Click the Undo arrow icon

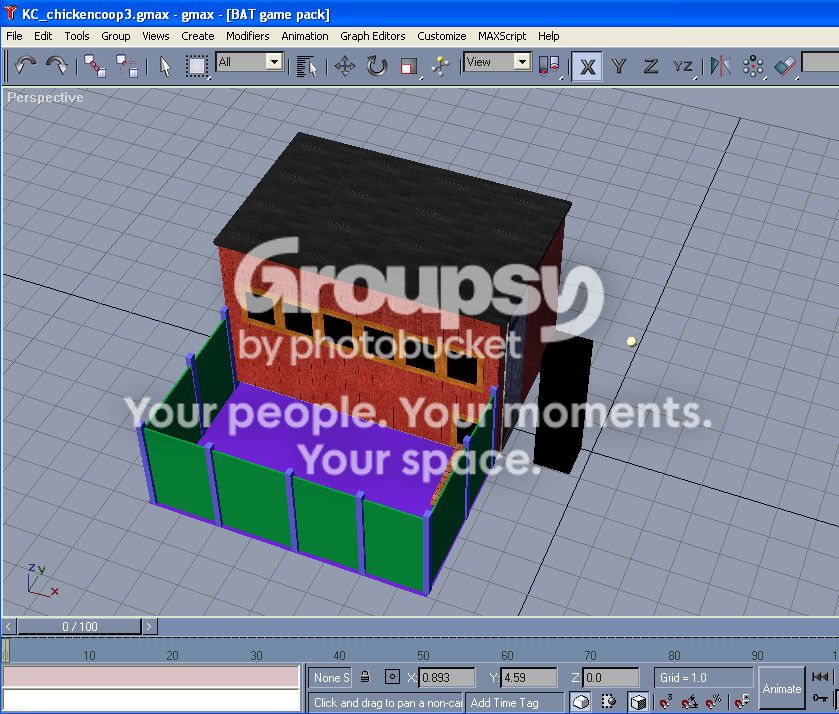(x=25, y=66)
